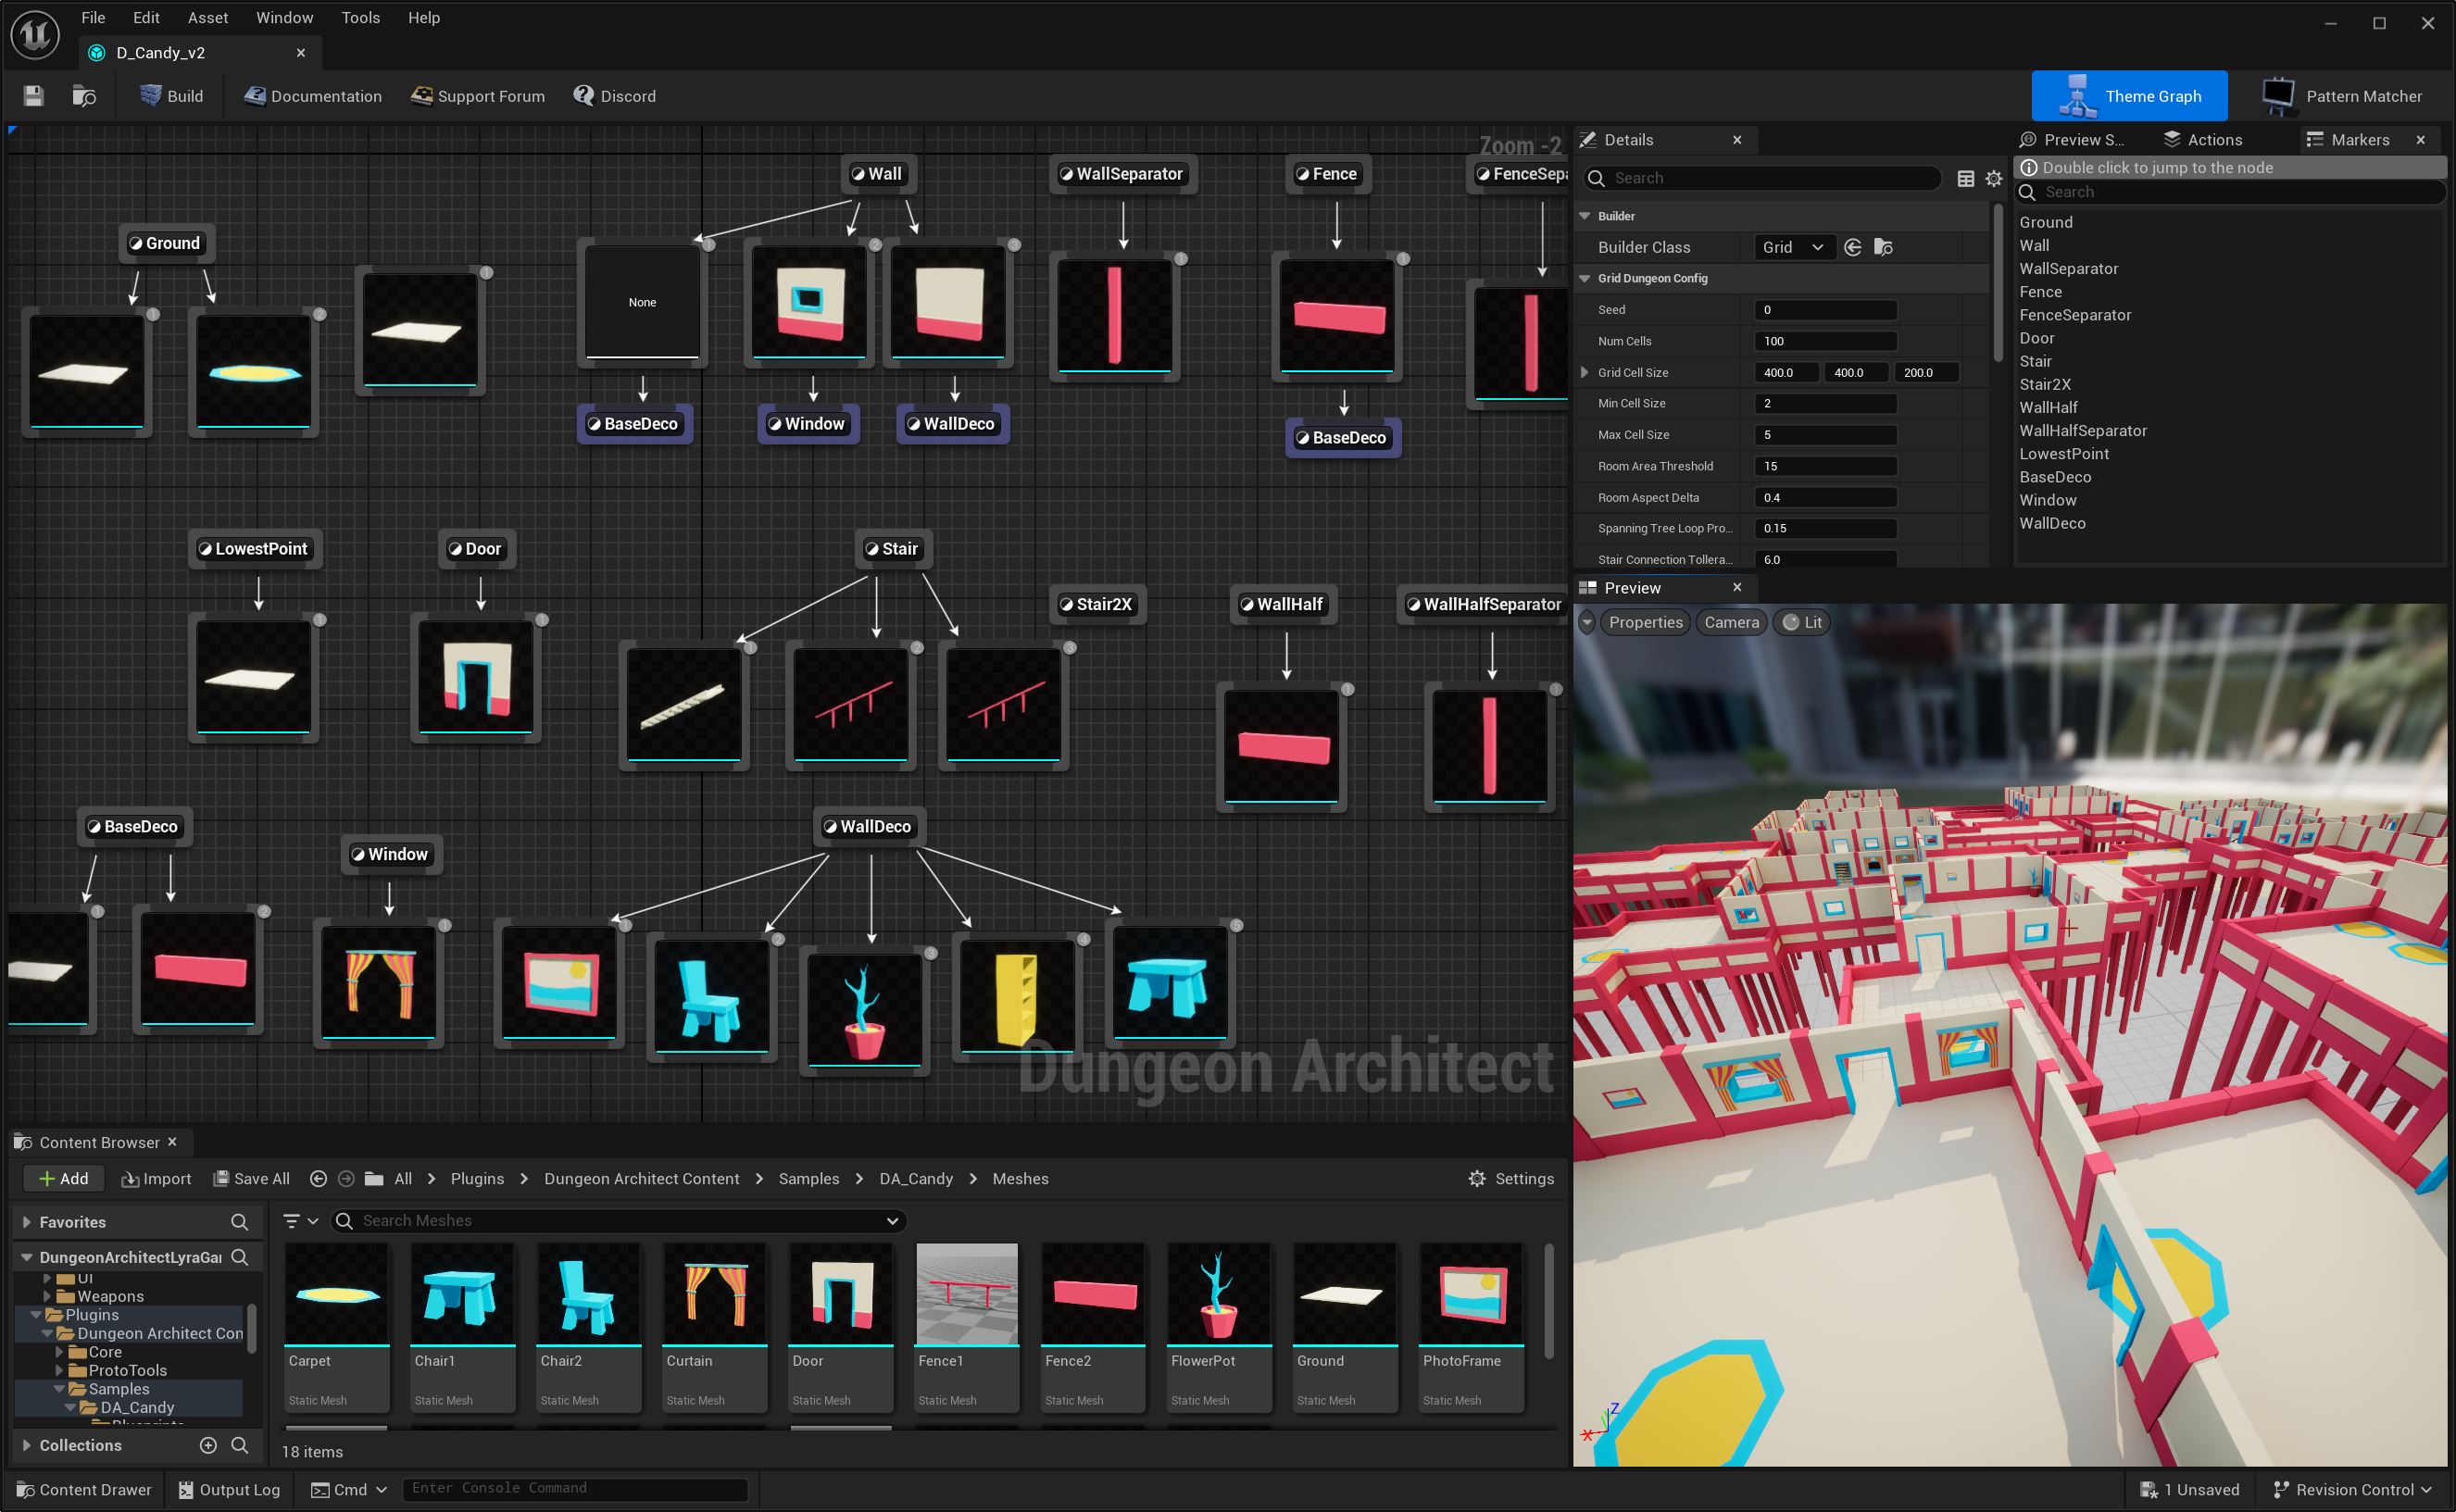Open the Tools menu
Viewport: 2456px width, 1512px height.
tap(360, 17)
